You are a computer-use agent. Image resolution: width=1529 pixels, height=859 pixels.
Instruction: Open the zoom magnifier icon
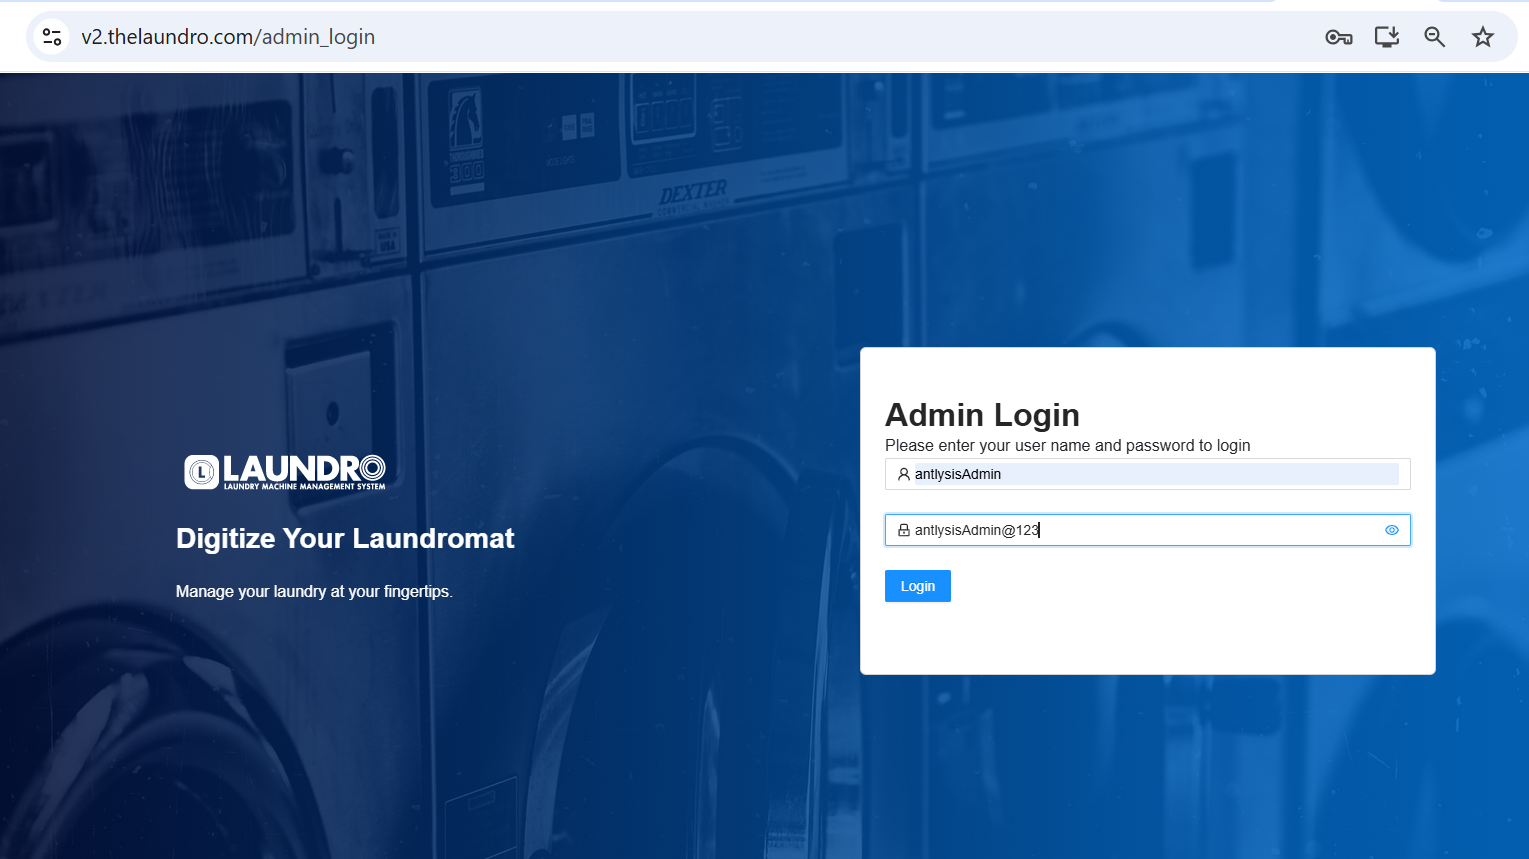pyautogui.click(x=1435, y=37)
